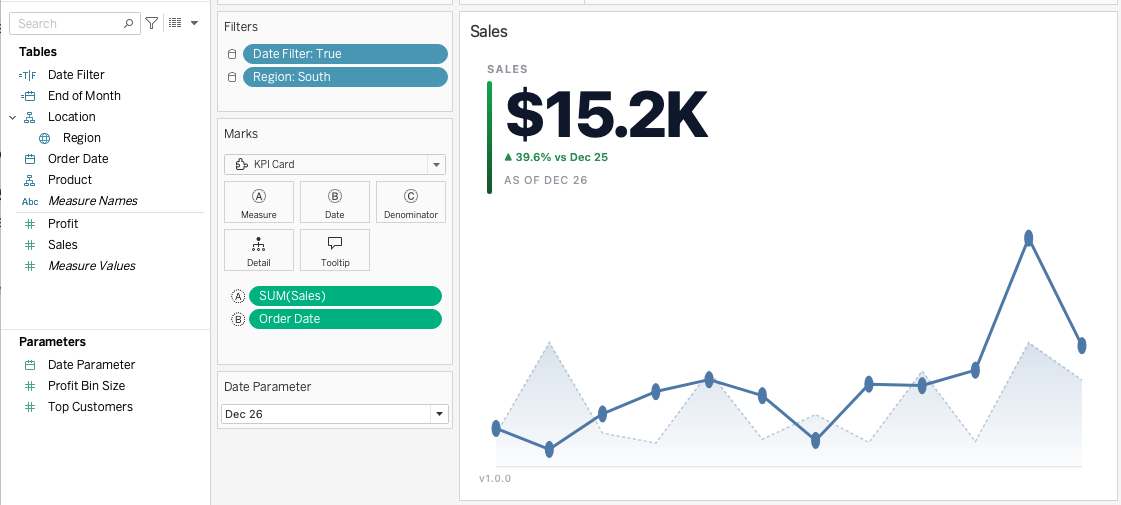The width and height of the screenshot is (1121, 505).
Task: Click the search magnifier icon
Action: click(x=128, y=24)
